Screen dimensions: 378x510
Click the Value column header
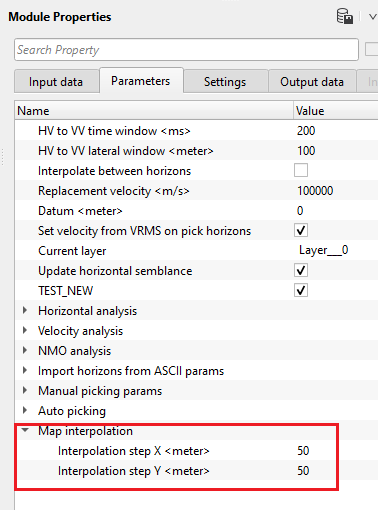pyautogui.click(x=336, y=111)
